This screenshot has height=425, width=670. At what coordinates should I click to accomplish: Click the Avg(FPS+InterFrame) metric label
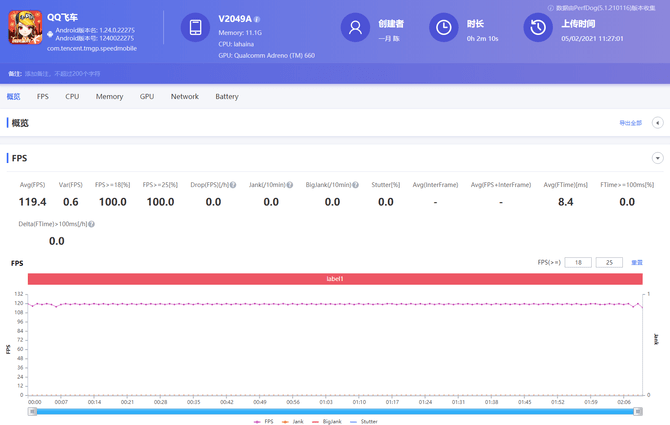[501, 185]
